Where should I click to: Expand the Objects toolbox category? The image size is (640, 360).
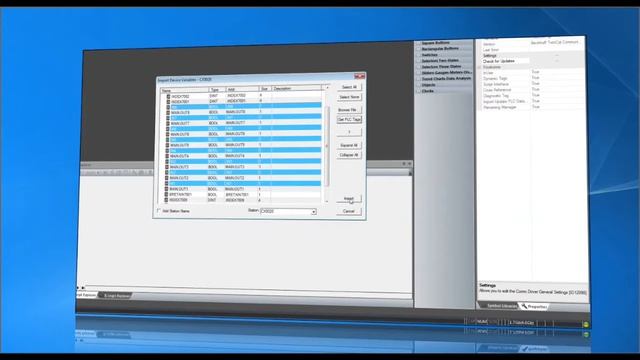[x=444, y=85]
